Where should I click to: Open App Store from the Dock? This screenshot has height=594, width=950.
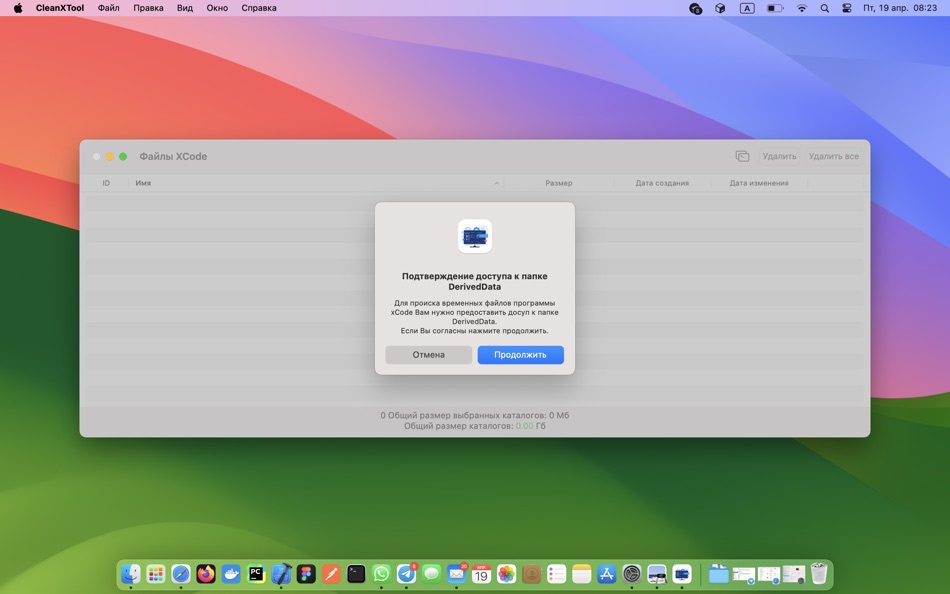pos(606,573)
